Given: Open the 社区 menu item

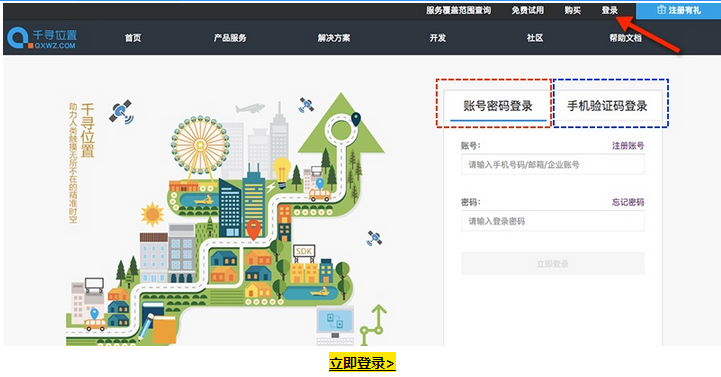Looking at the screenshot, I should click(x=535, y=38).
